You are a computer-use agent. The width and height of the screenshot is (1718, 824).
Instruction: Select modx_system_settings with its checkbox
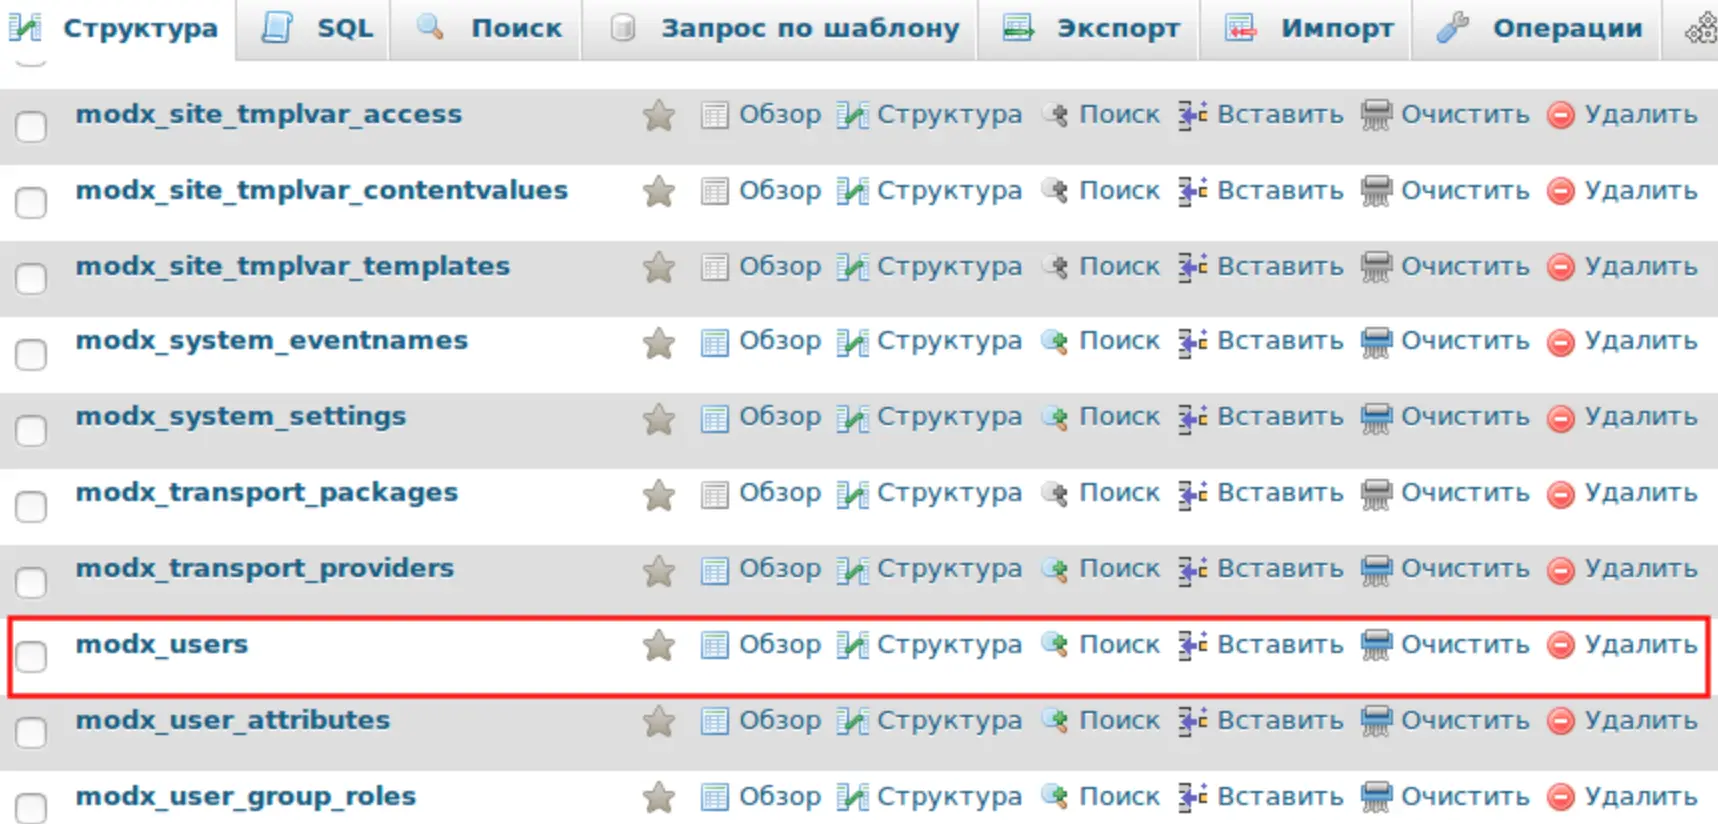point(31,430)
